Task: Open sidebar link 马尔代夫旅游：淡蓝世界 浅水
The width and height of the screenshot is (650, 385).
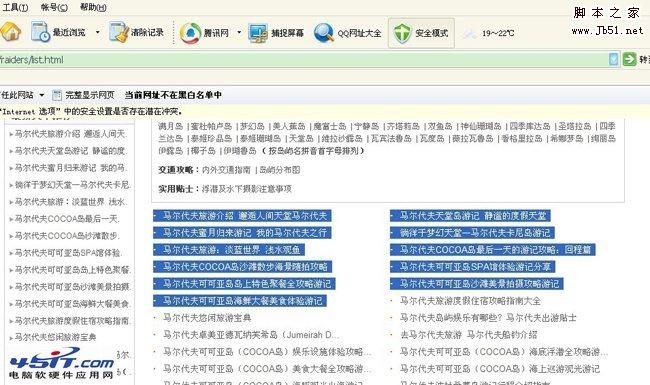Action: tap(70, 202)
